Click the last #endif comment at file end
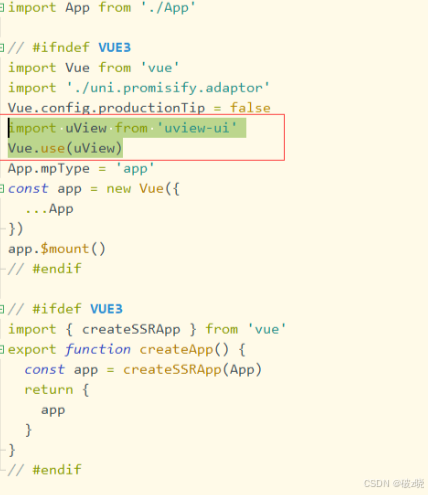 coord(45,470)
